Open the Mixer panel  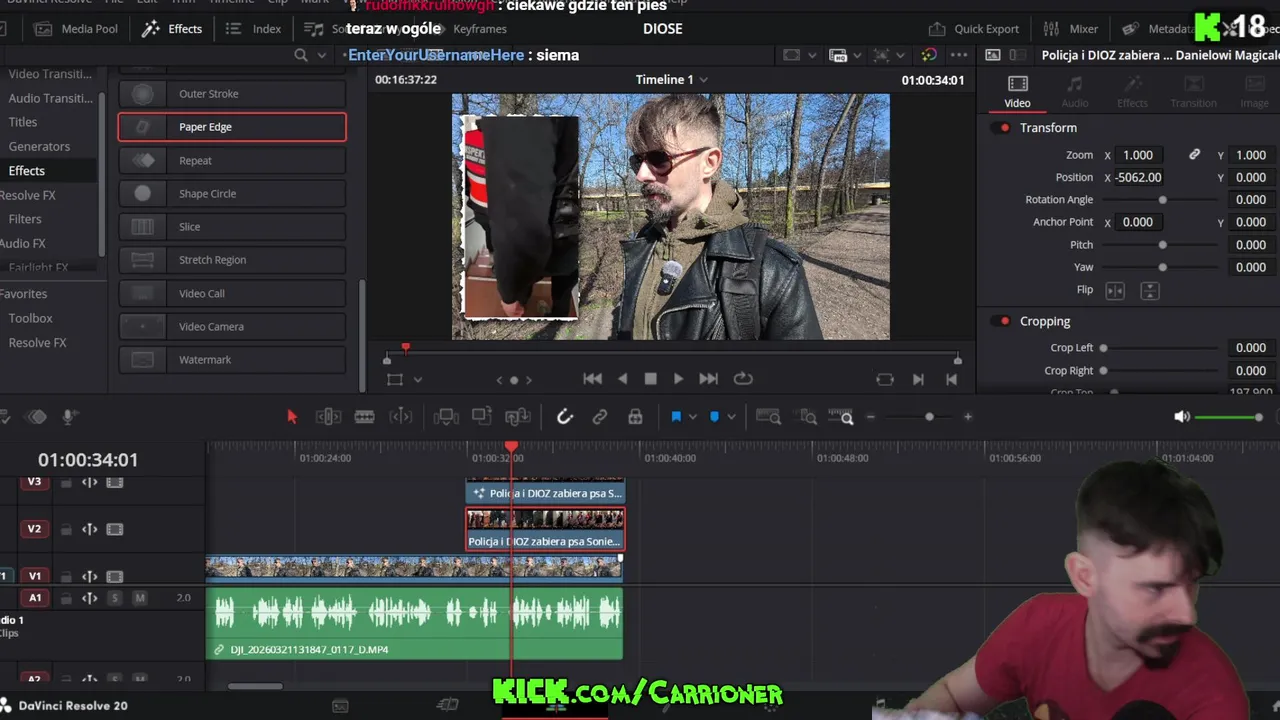coord(1070,29)
